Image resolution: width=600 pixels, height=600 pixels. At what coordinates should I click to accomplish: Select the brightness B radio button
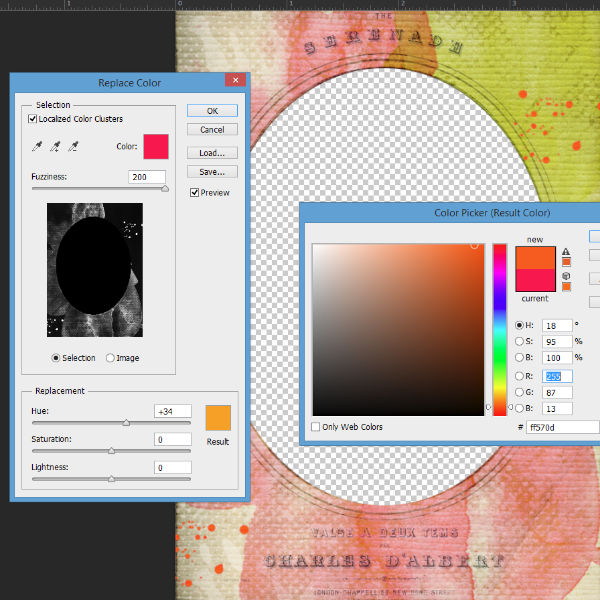519,357
